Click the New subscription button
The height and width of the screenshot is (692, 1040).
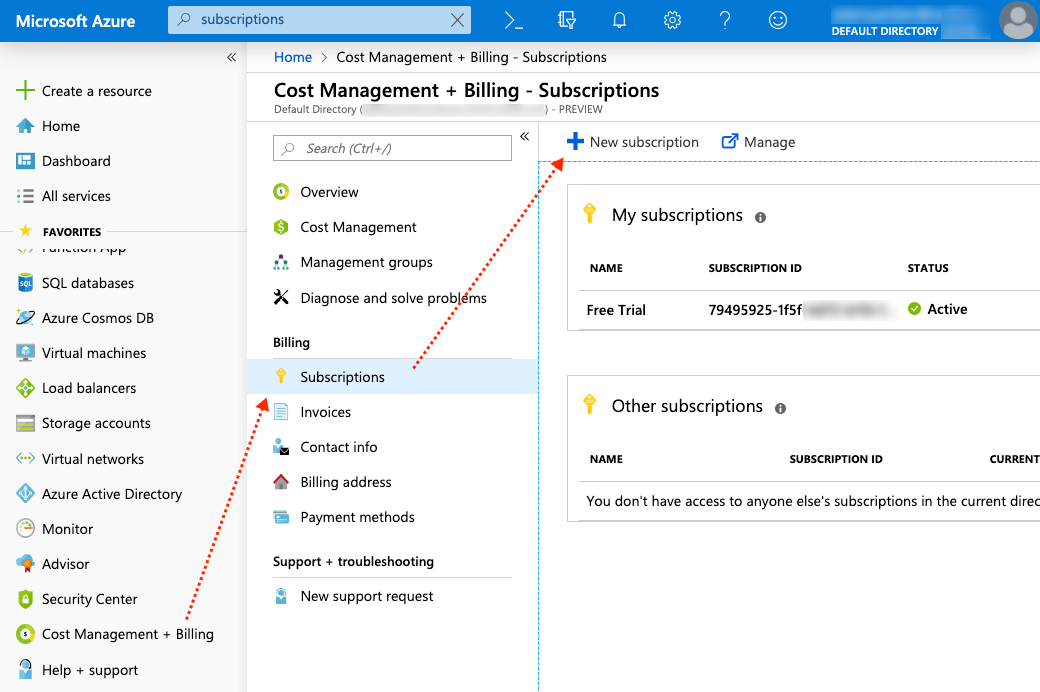[x=633, y=141]
